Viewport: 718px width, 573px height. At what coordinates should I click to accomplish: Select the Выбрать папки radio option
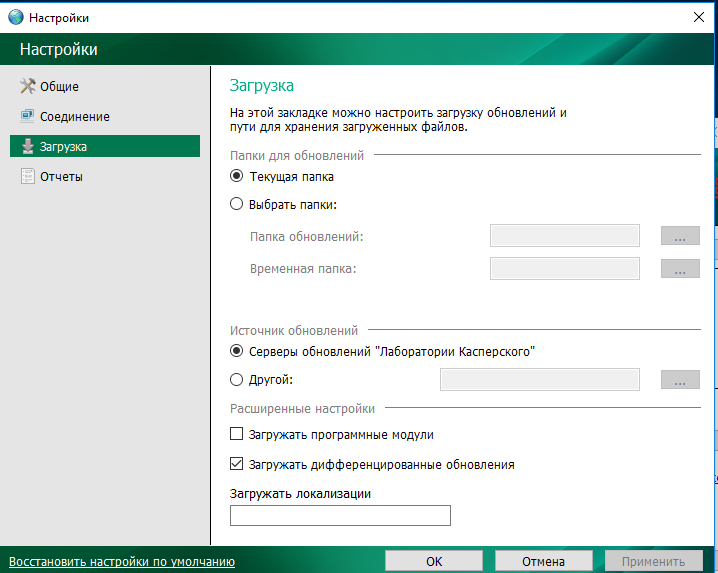236,204
